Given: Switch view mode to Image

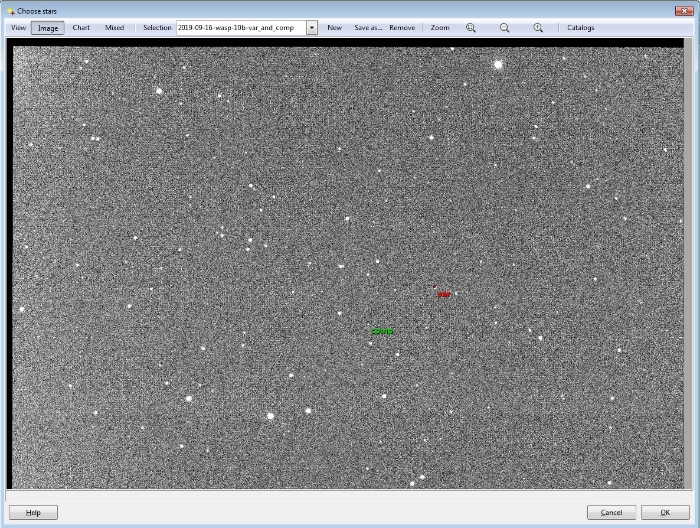Looking at the screenshot, I should click(x=47, y=28).
